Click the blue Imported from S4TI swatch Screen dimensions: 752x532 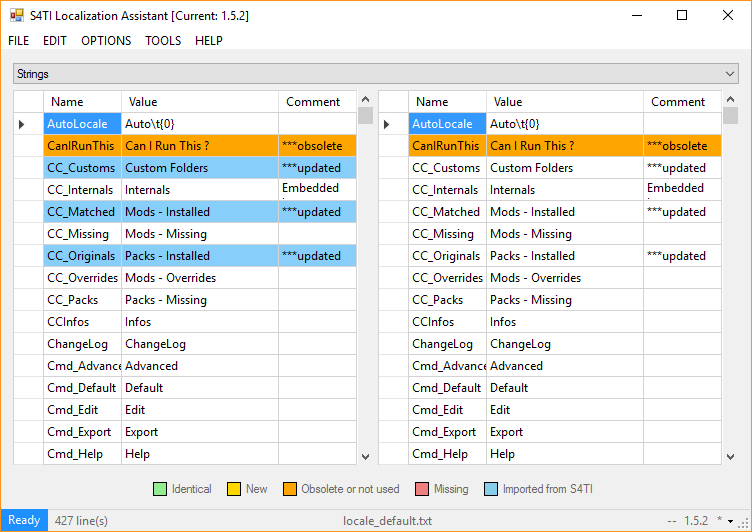[x=490, y=489]
